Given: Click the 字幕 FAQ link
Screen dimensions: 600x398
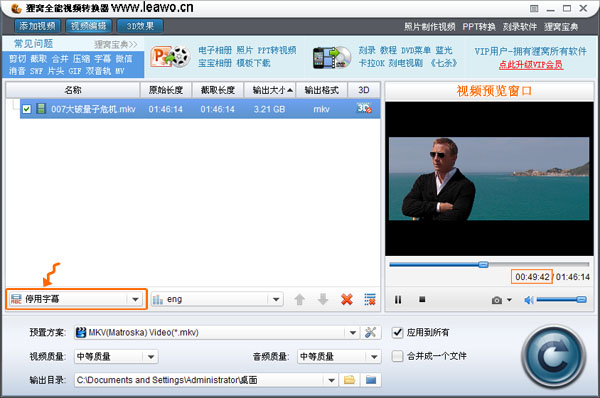Looking at the screenshot, I should coord(103,59).
